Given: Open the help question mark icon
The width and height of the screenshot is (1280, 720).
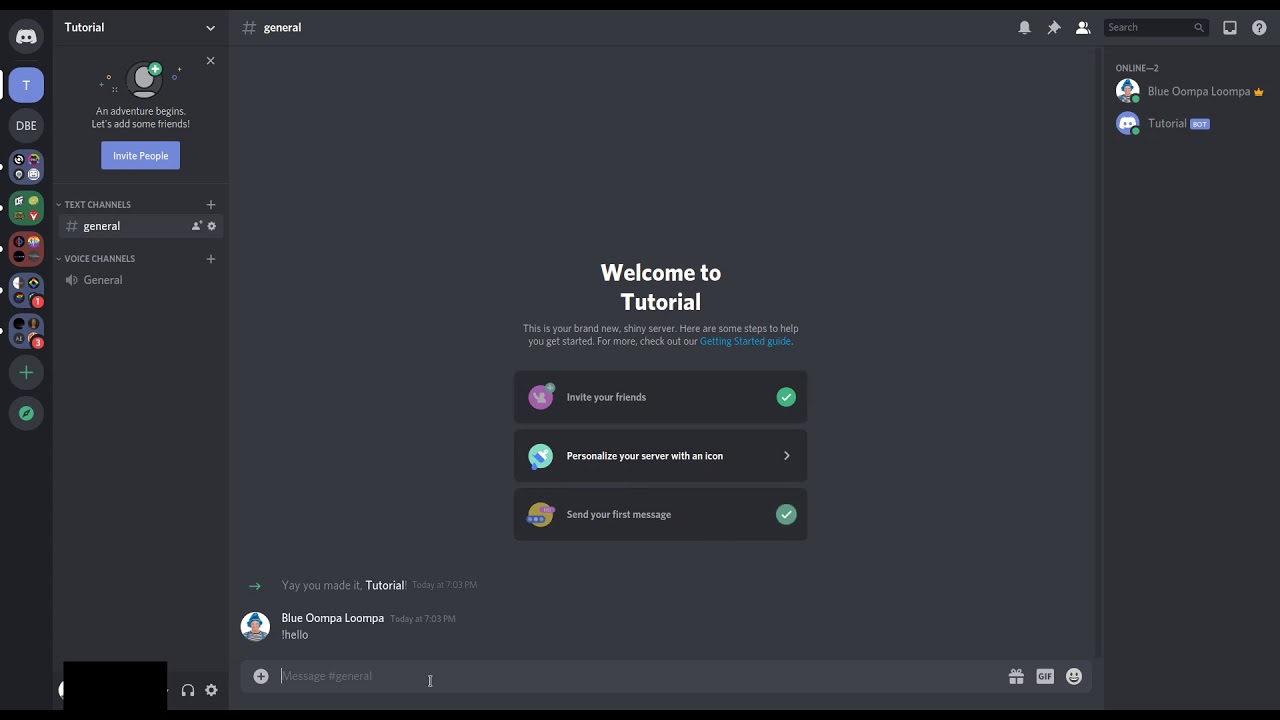Looking at the screenshot, I should 1259,28.
